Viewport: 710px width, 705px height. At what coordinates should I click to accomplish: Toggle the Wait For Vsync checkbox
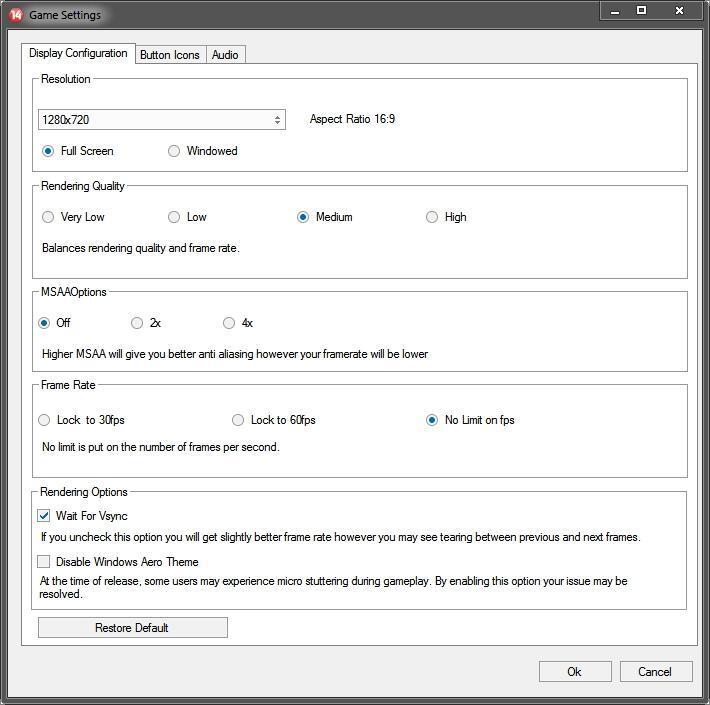point(44,516)
